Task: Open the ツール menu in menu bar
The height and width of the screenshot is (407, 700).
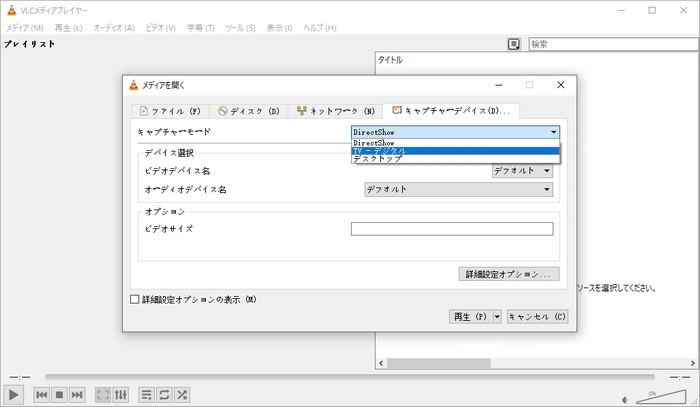Action: point(241,27)
